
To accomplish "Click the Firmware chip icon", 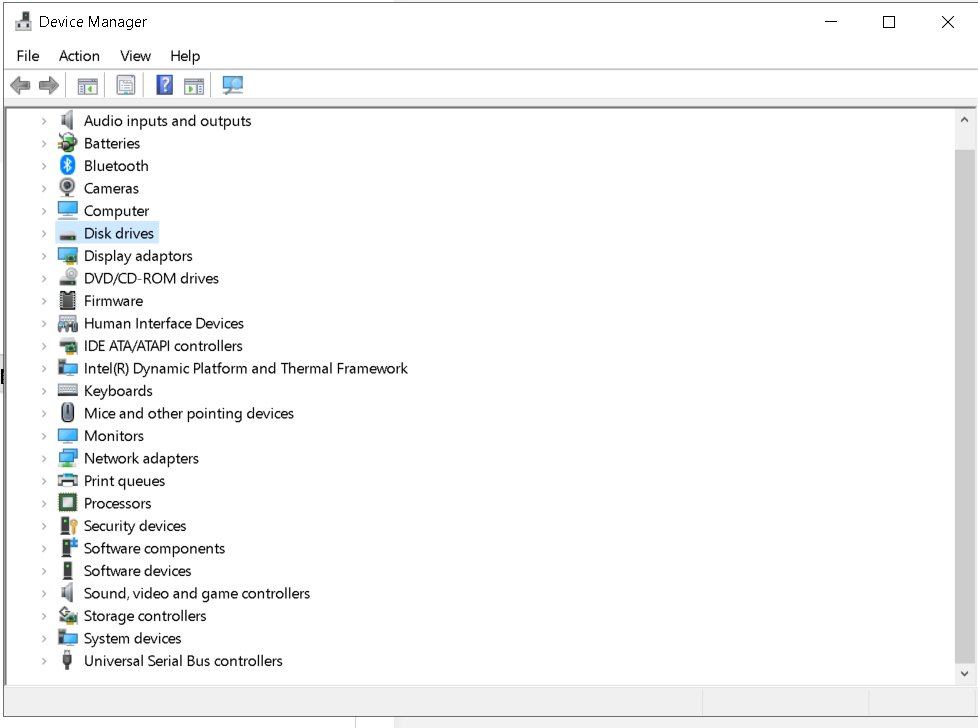I will (67, 301).
